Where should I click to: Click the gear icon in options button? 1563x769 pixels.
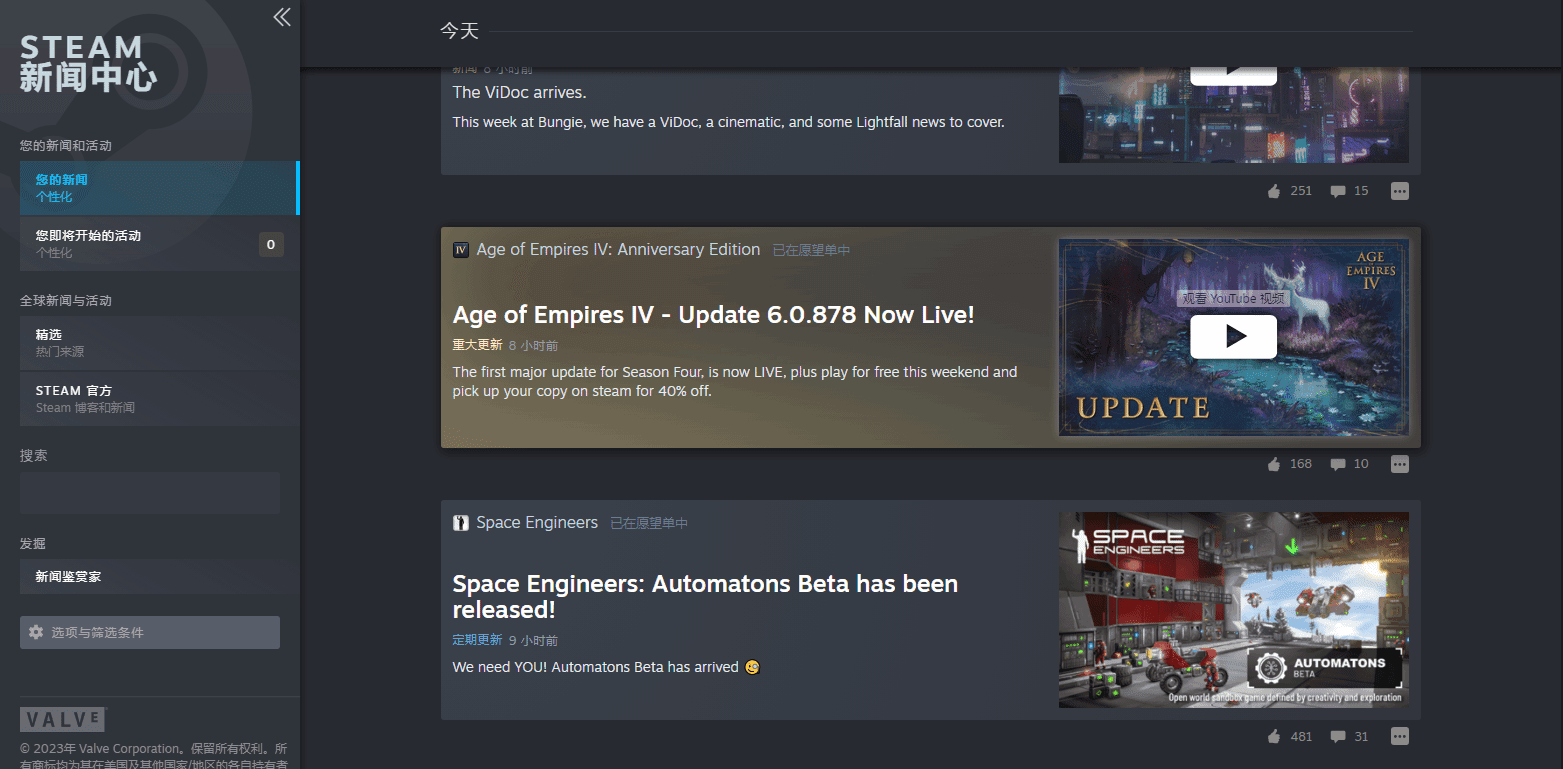(36, 632)
